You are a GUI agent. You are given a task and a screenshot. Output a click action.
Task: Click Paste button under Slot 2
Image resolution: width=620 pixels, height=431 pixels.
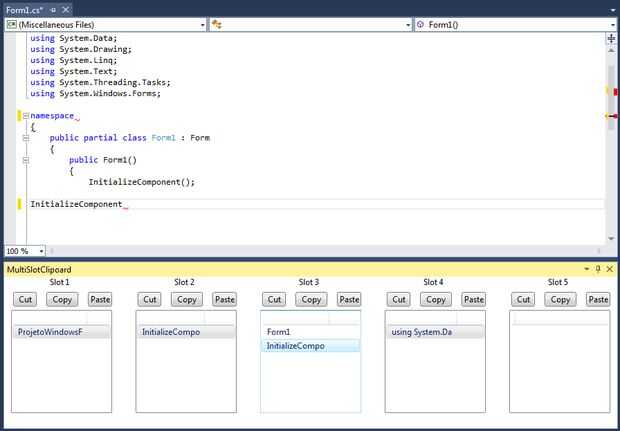[225, 299]
